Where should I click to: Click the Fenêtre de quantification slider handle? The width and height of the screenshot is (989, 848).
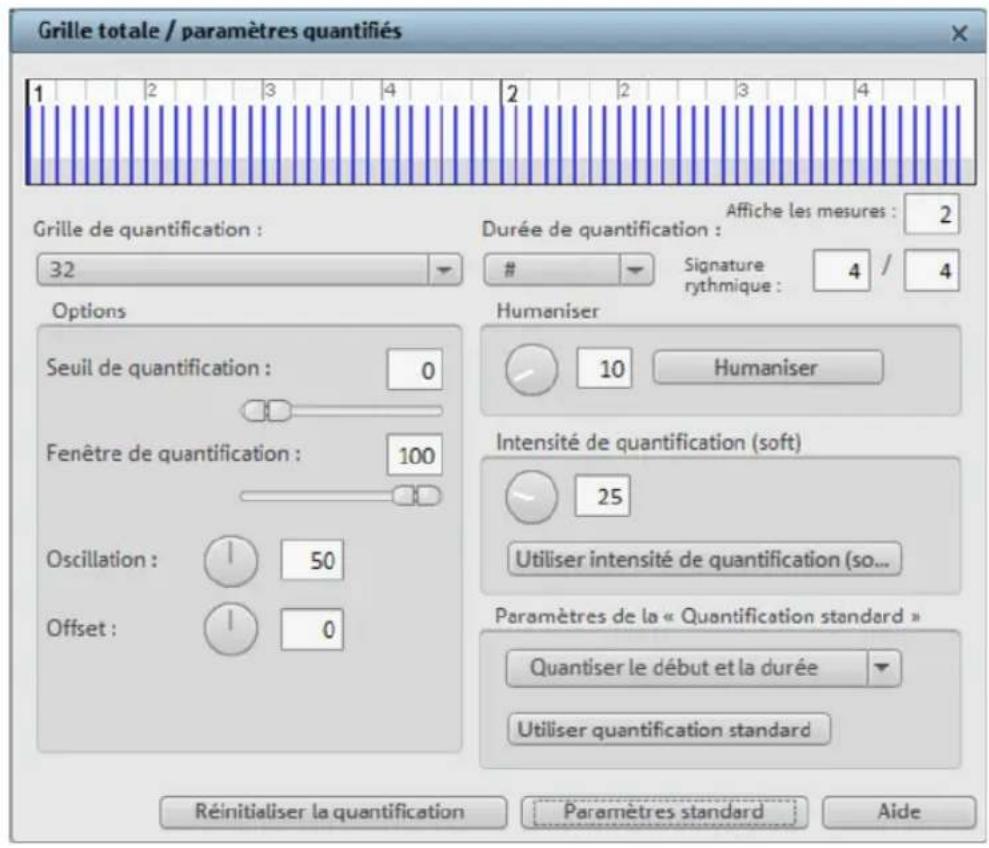(x=416, y=493)
